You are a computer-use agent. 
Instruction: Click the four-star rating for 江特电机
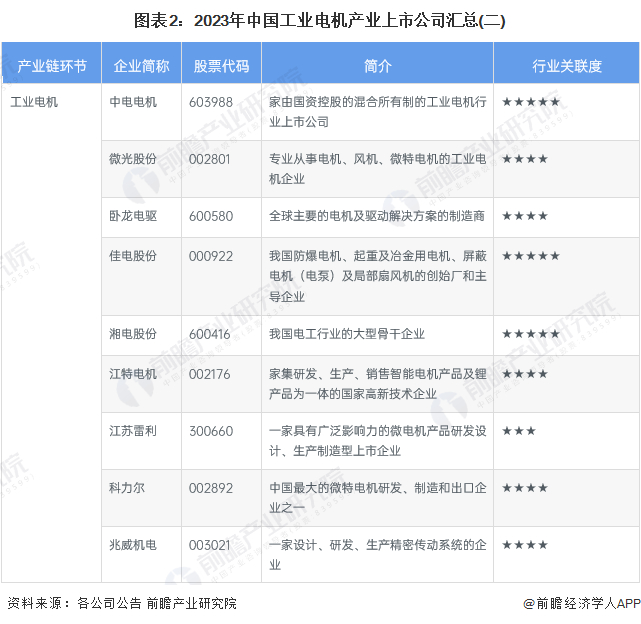[x=524, y=374]
